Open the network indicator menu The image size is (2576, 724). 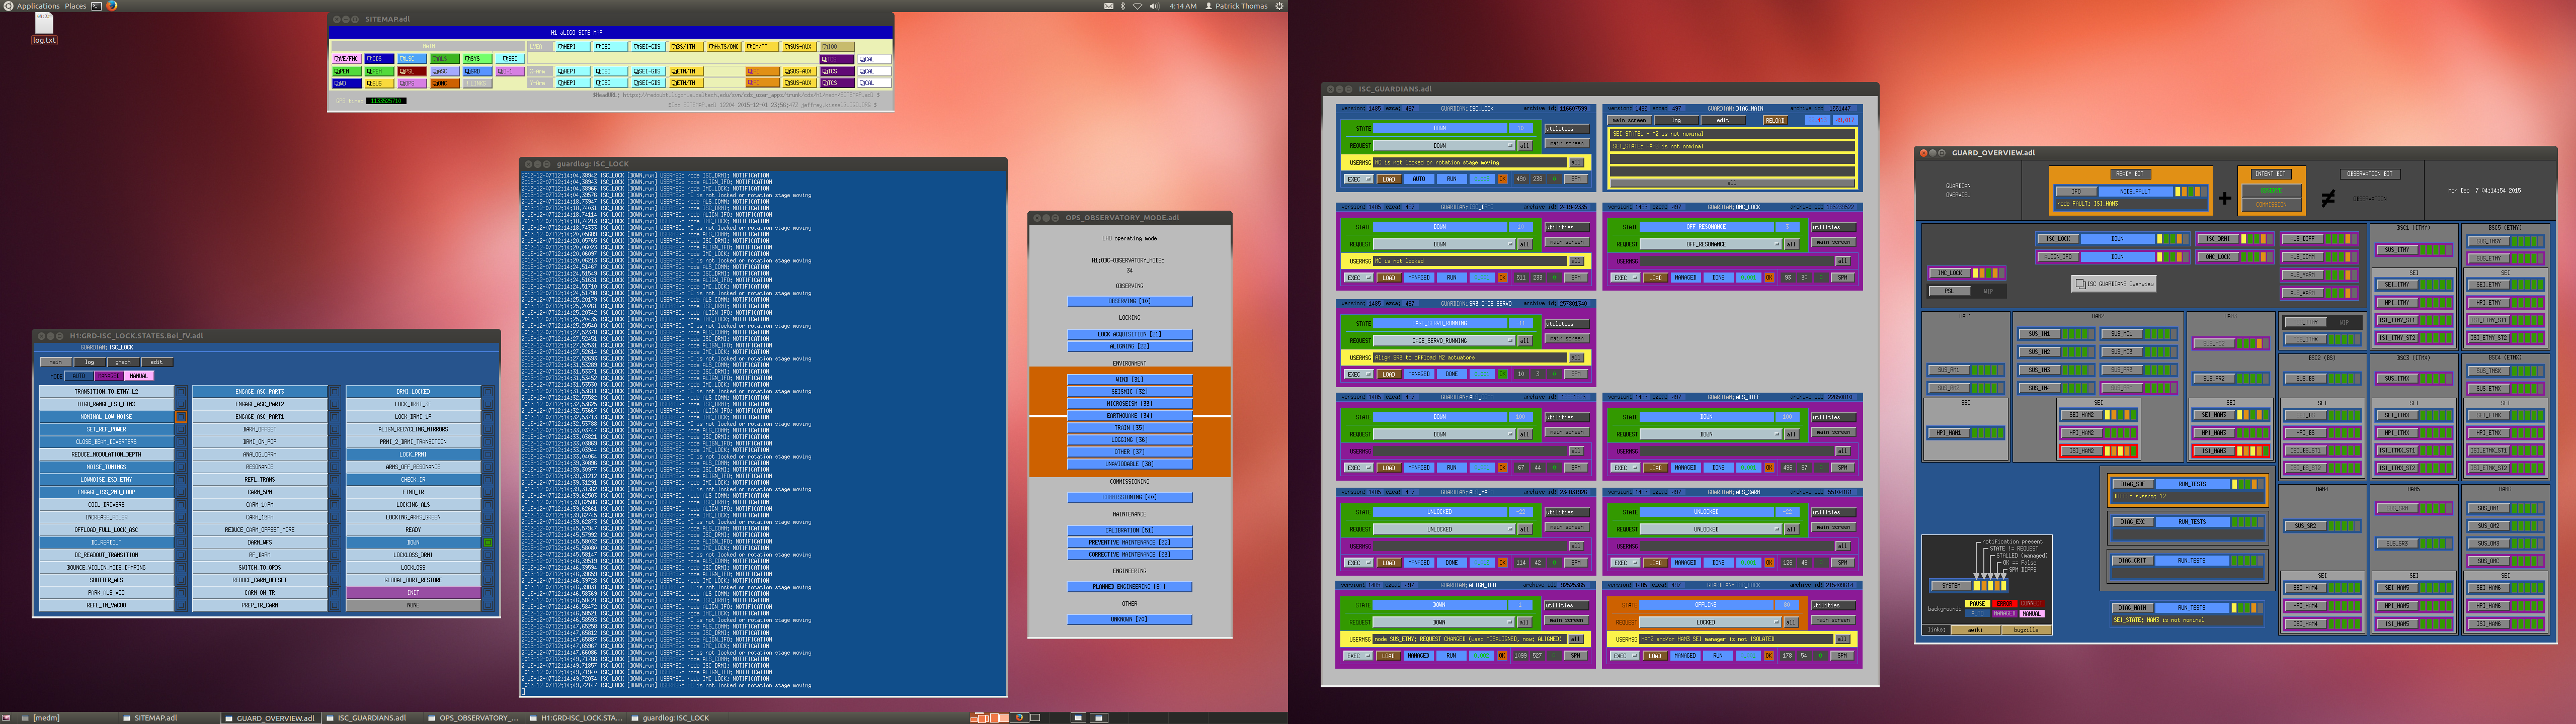coord(1138,6)
